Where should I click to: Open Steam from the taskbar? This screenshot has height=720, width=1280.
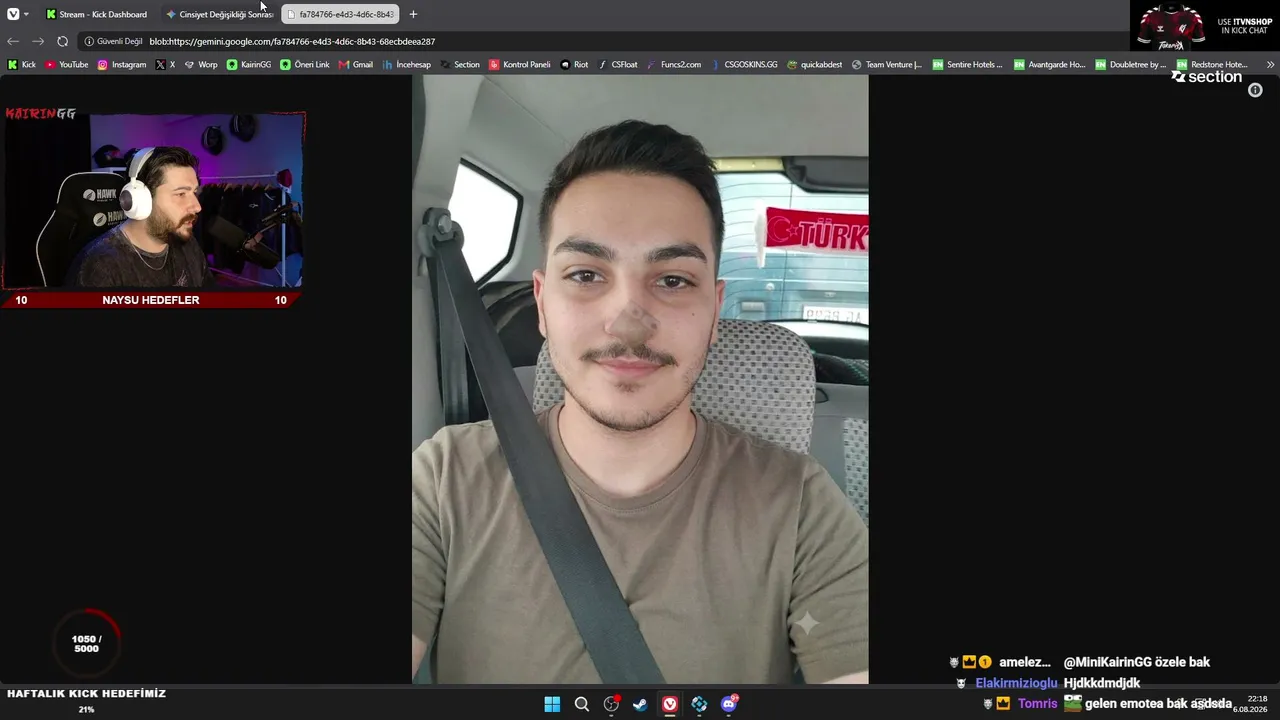click(x=640, y=704)
